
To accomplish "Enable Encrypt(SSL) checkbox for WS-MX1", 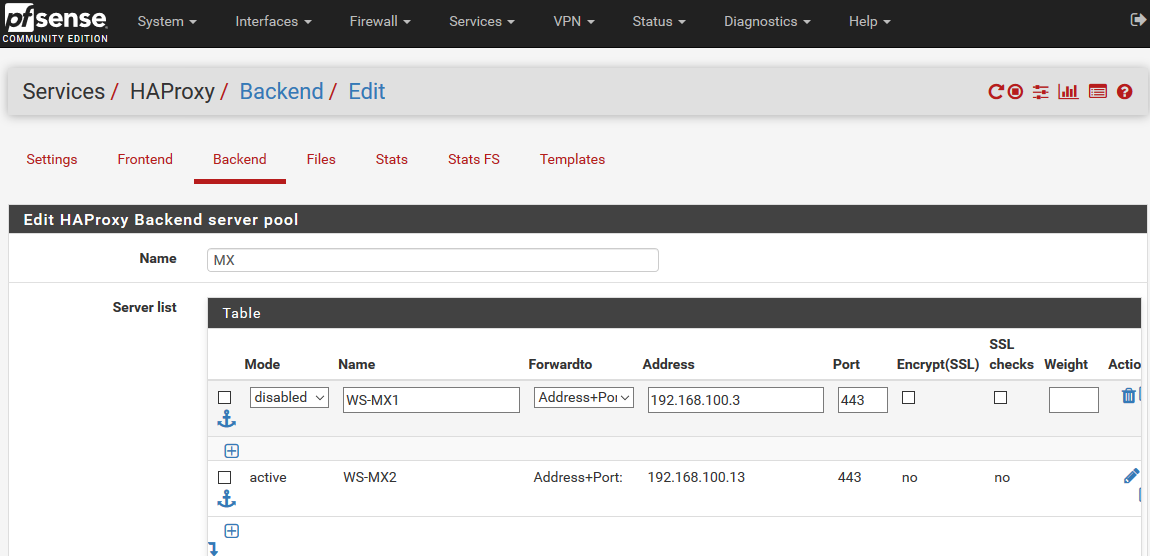I will tap(909, 398).
